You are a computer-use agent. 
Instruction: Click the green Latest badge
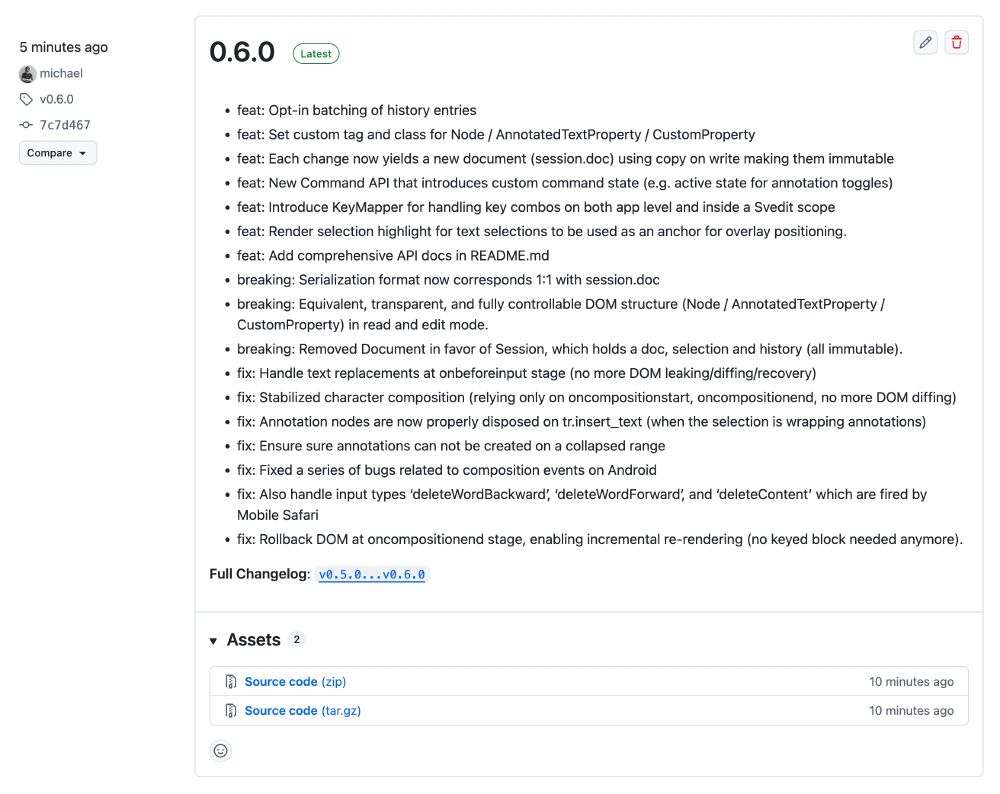316,54
